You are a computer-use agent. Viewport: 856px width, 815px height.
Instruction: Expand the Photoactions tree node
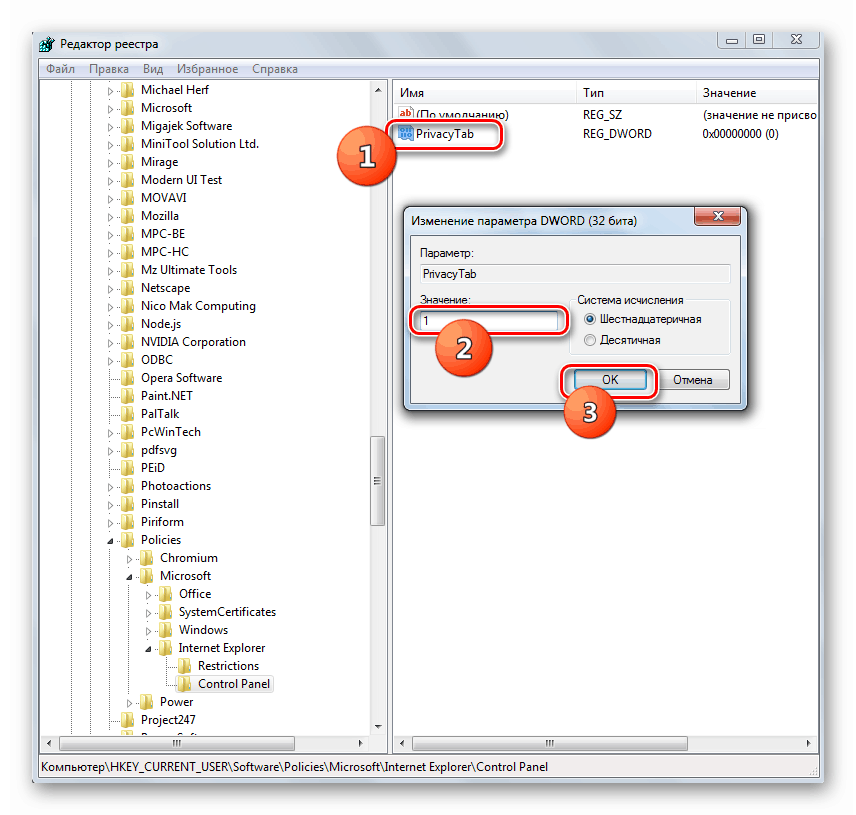pyautogui.click(x=110, y=487)
